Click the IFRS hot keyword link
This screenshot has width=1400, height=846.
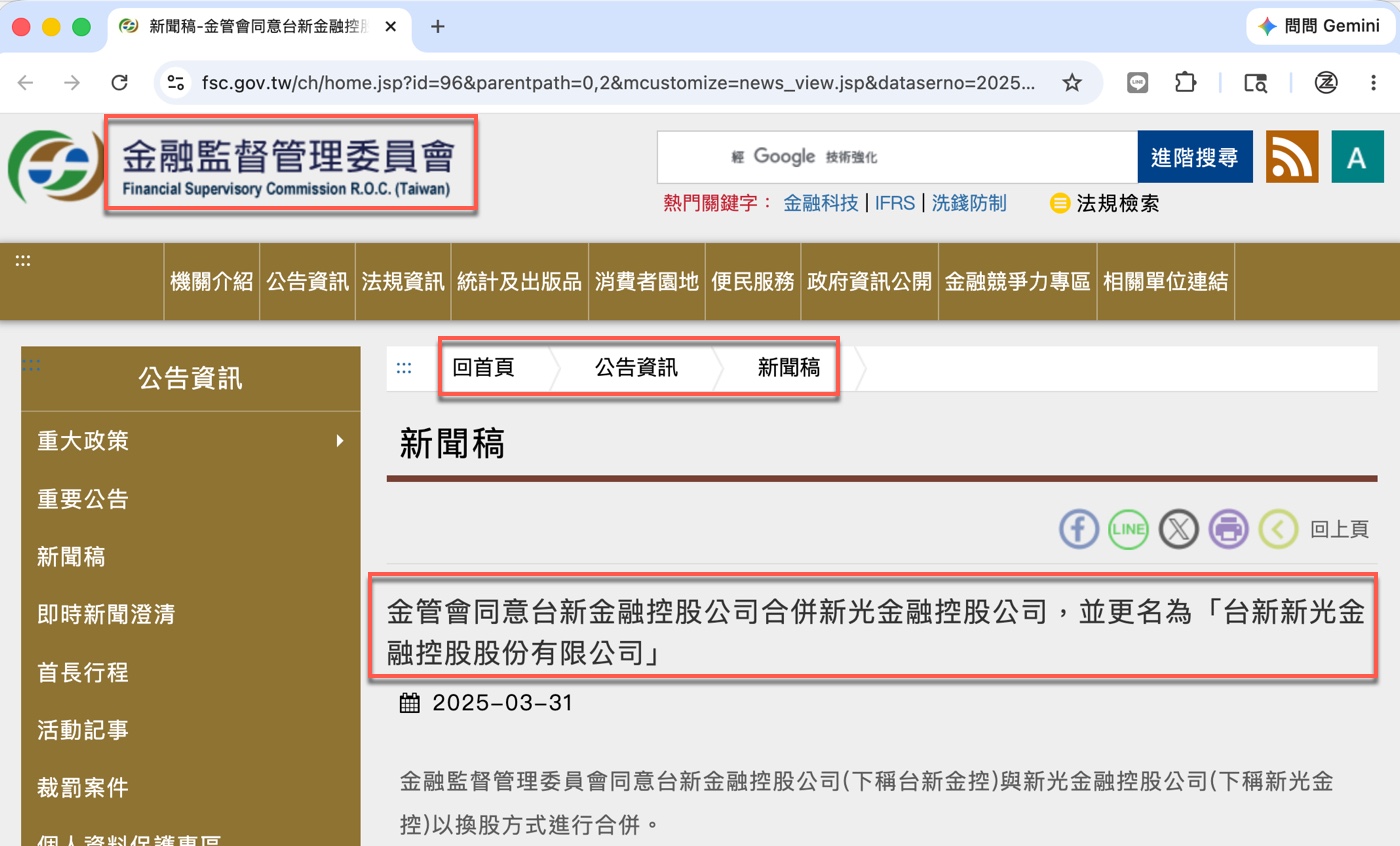coord(895,204)
